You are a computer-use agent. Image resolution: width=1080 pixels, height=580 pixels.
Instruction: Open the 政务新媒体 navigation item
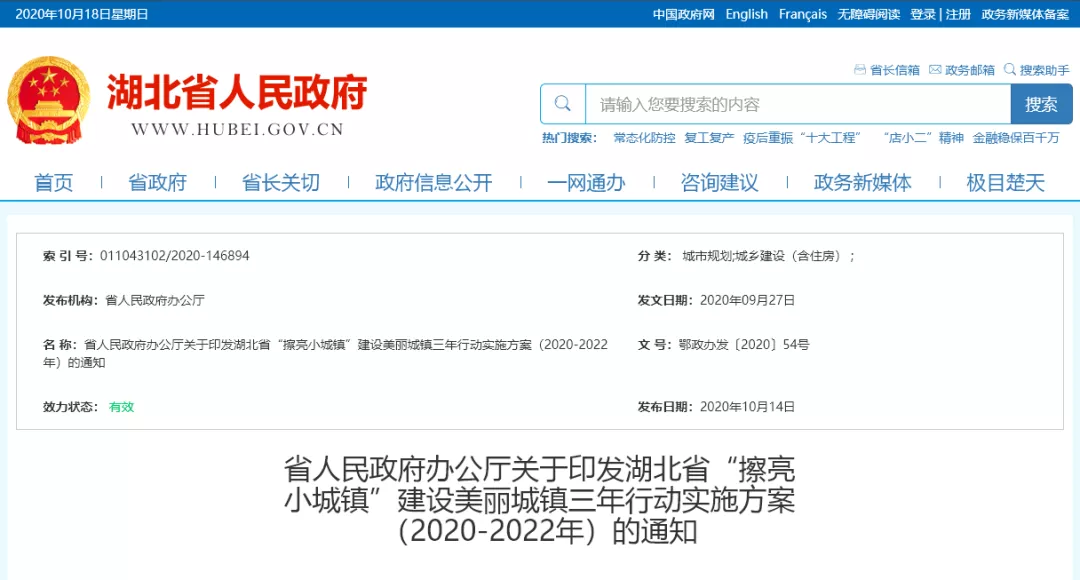862,182
